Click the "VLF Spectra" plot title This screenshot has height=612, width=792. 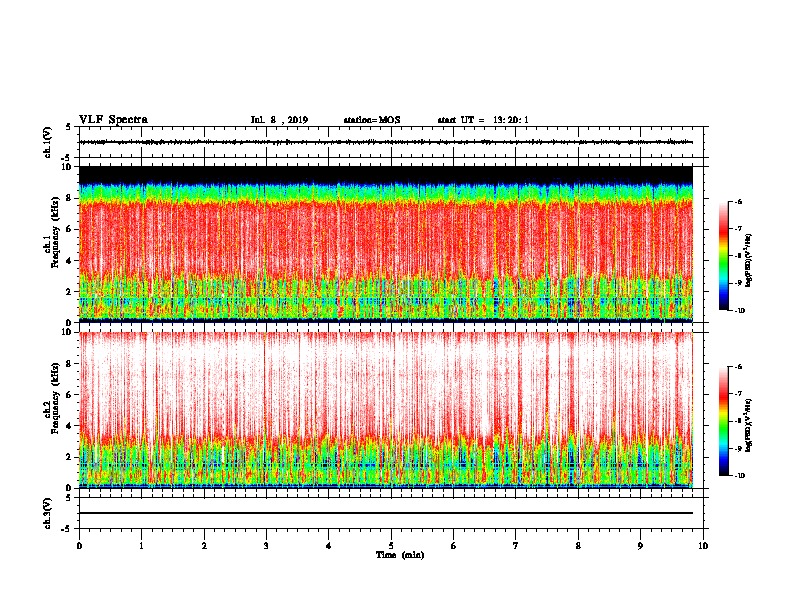pos(114,120)
